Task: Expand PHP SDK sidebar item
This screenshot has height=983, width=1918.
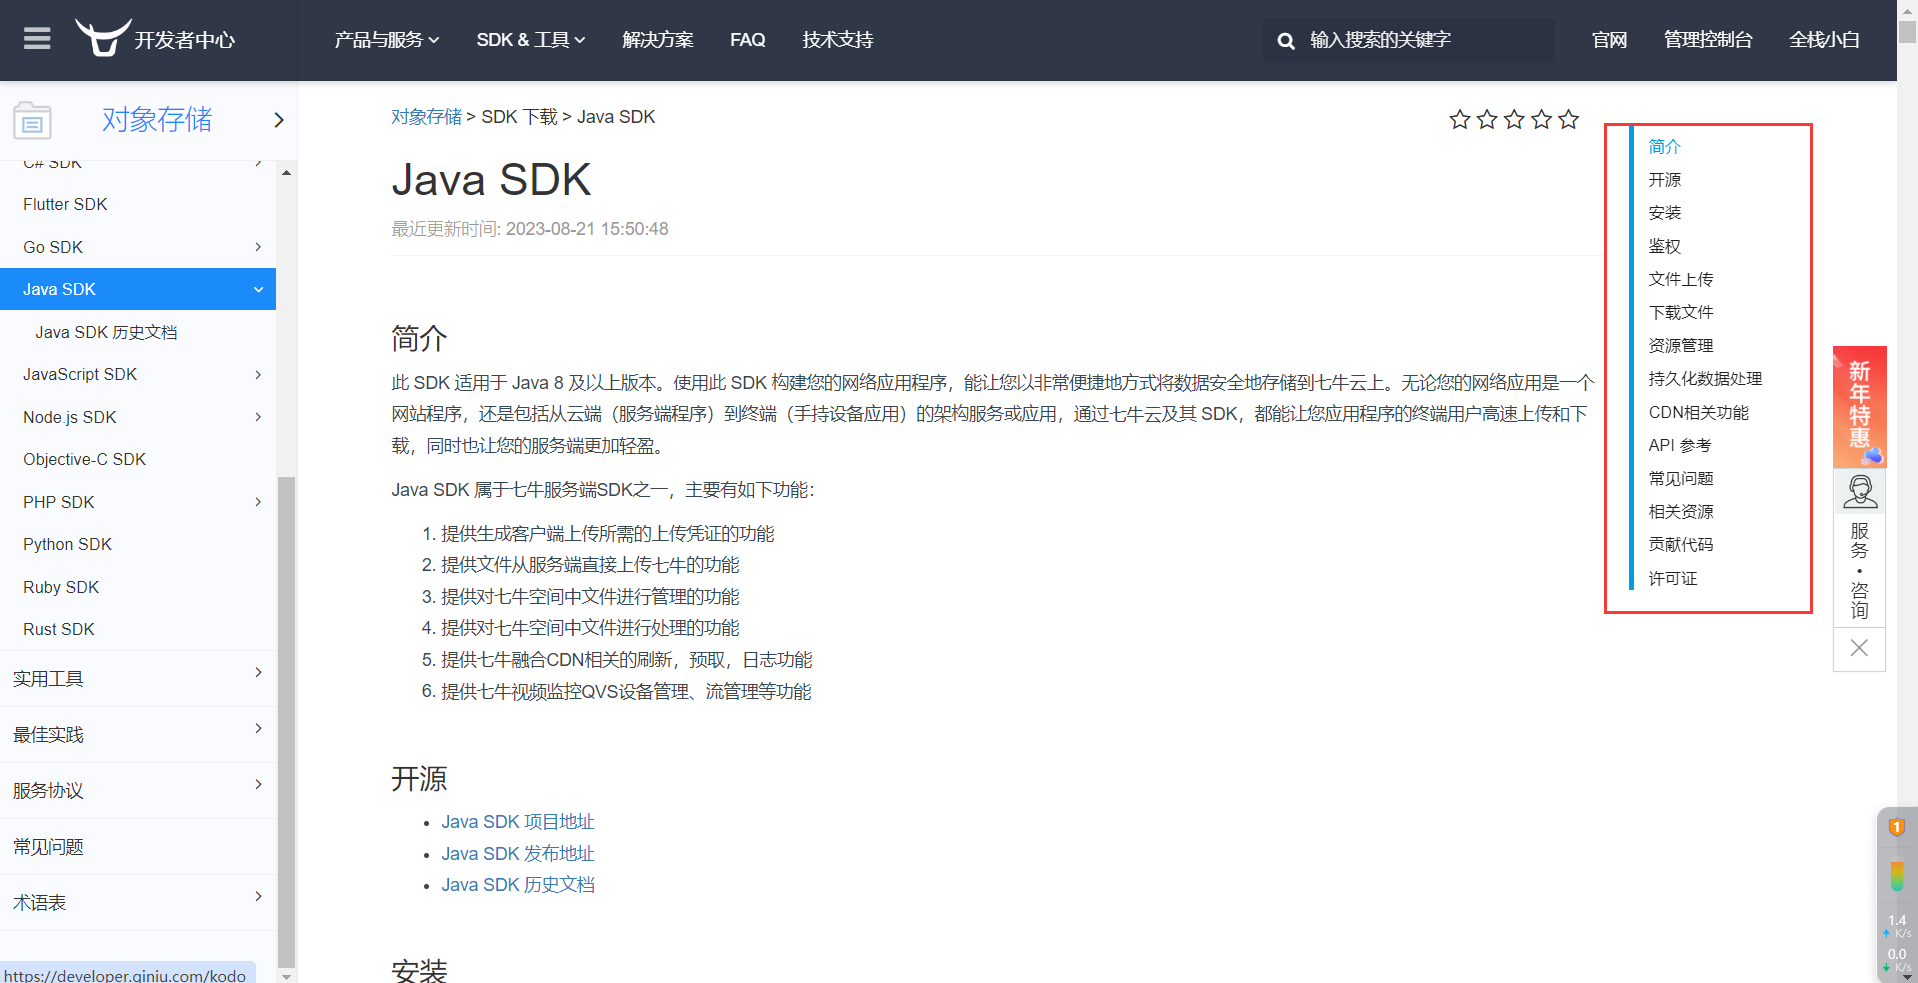Action: coord(258,502)
